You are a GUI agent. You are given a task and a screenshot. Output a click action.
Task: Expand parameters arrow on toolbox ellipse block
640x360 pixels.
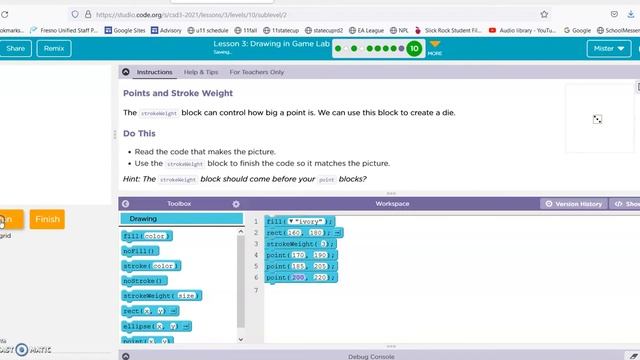186,326
